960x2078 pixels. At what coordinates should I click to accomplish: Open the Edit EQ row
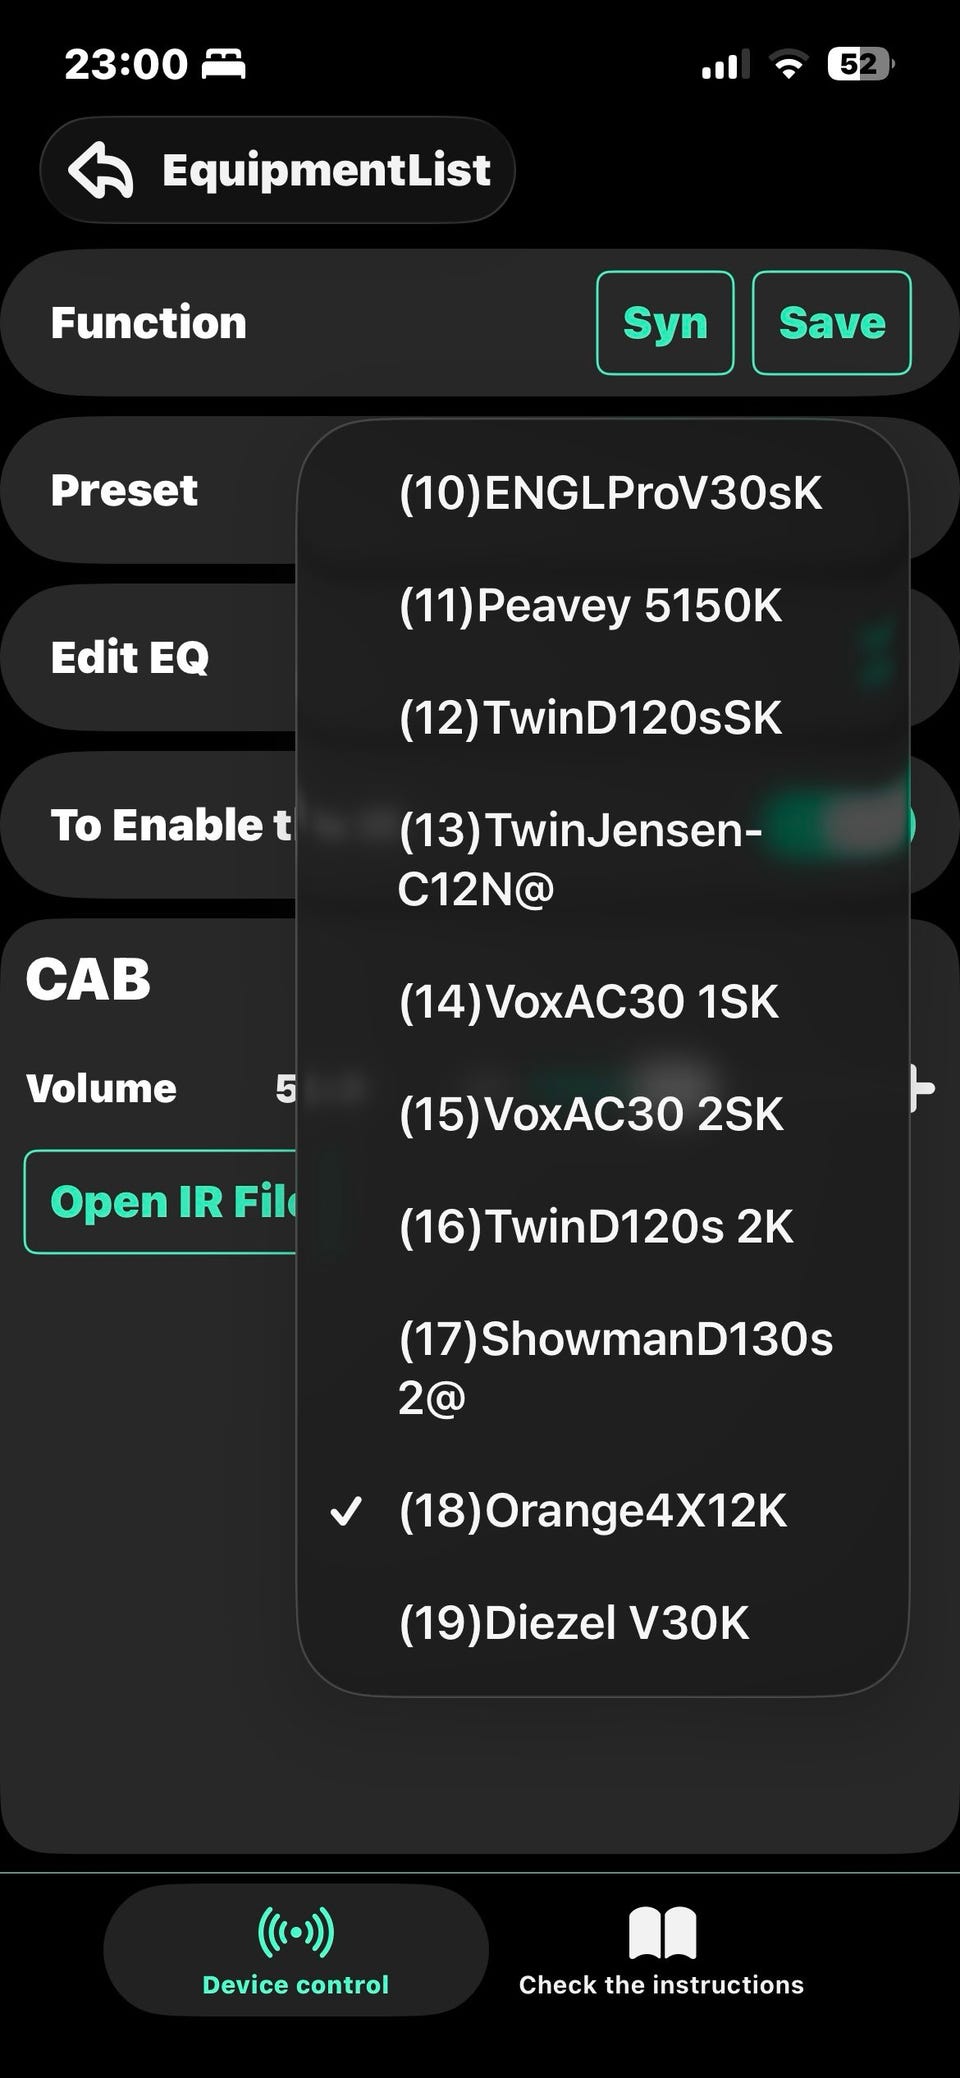[x=130, y=658]
